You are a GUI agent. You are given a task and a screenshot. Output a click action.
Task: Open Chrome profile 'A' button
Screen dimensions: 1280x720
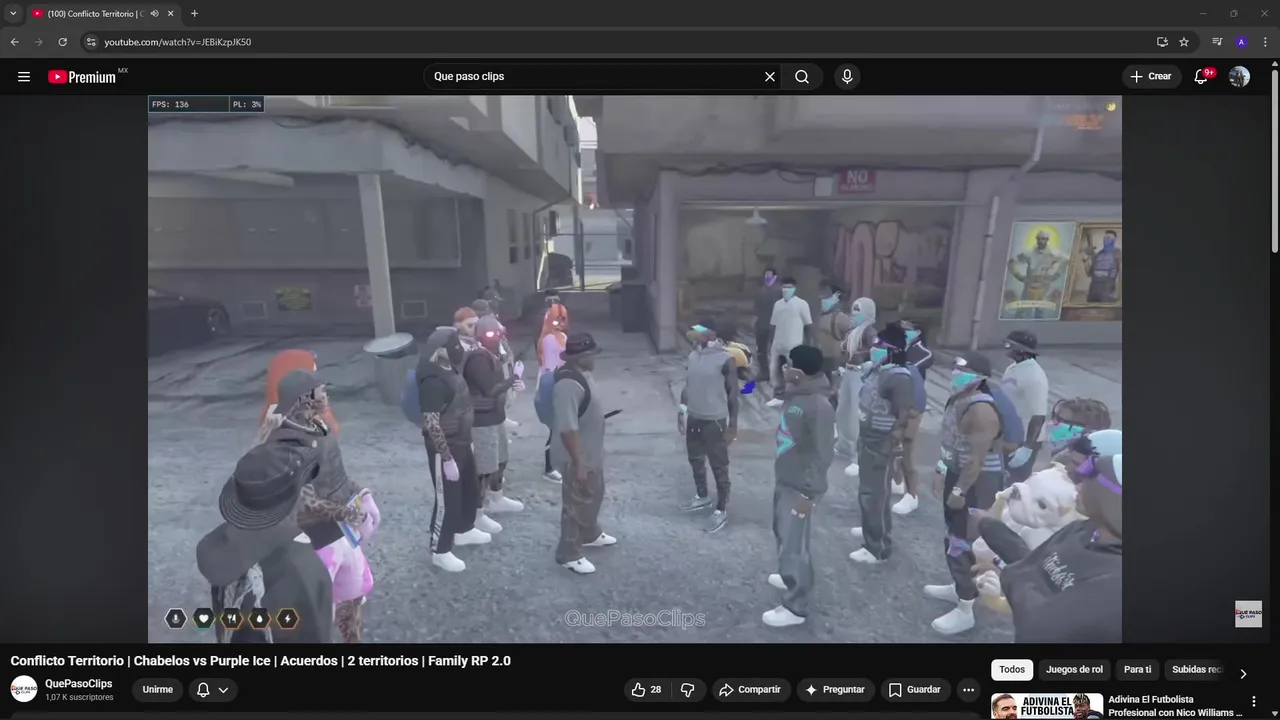[1241, 42]
